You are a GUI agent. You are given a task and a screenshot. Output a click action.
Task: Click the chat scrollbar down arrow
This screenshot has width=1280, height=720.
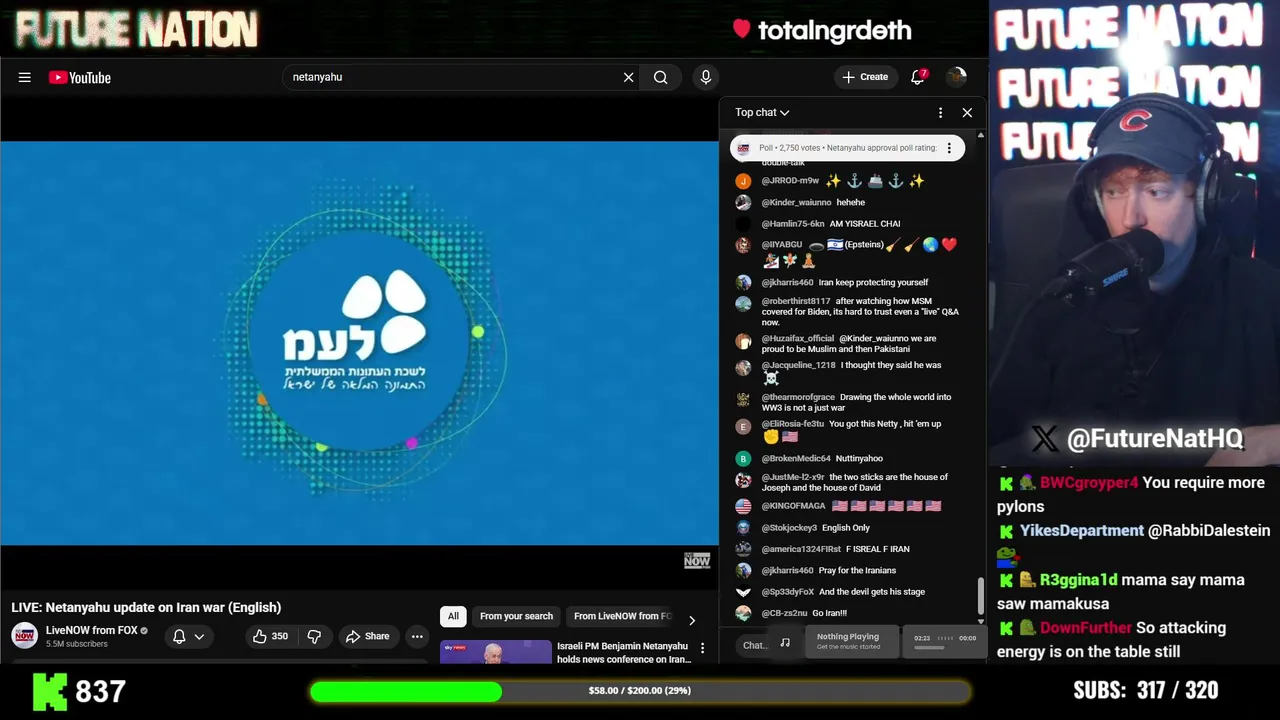tap(980, 622)
